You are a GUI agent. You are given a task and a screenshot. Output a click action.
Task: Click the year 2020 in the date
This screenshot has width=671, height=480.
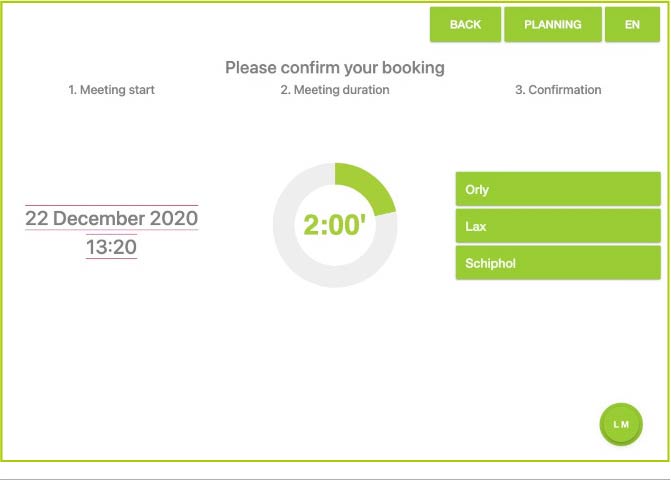[174, 218]
